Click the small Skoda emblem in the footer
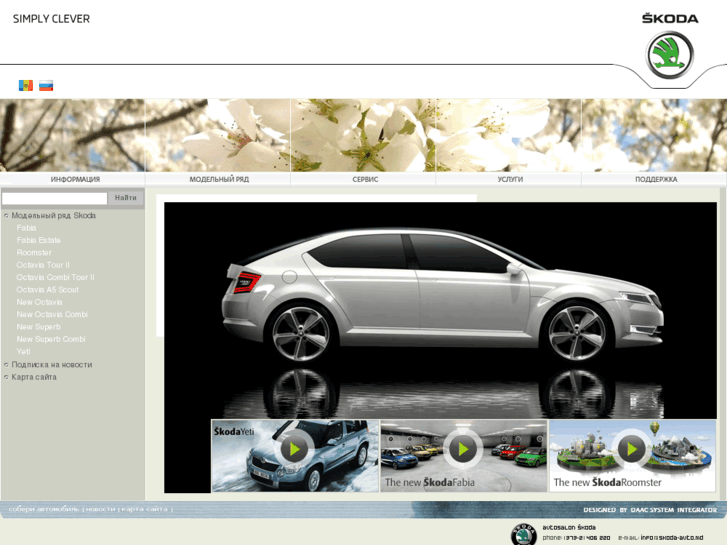 point(523,534)
